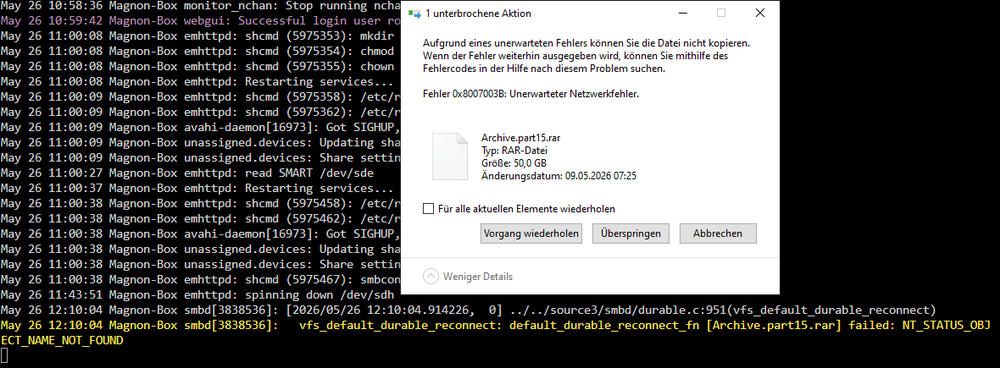This screenshot has width=1000, height=368.
Task: Collapse details with Weniger Details chevron
Action: pyautogui.click(x=431, y=276)
